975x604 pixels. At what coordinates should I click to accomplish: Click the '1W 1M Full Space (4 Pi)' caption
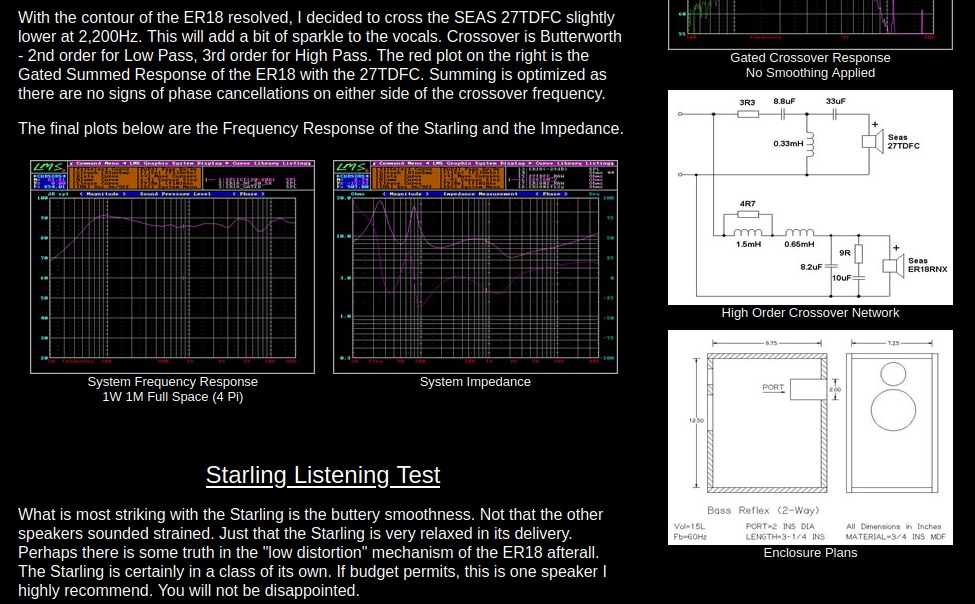[x=172, y=397]
